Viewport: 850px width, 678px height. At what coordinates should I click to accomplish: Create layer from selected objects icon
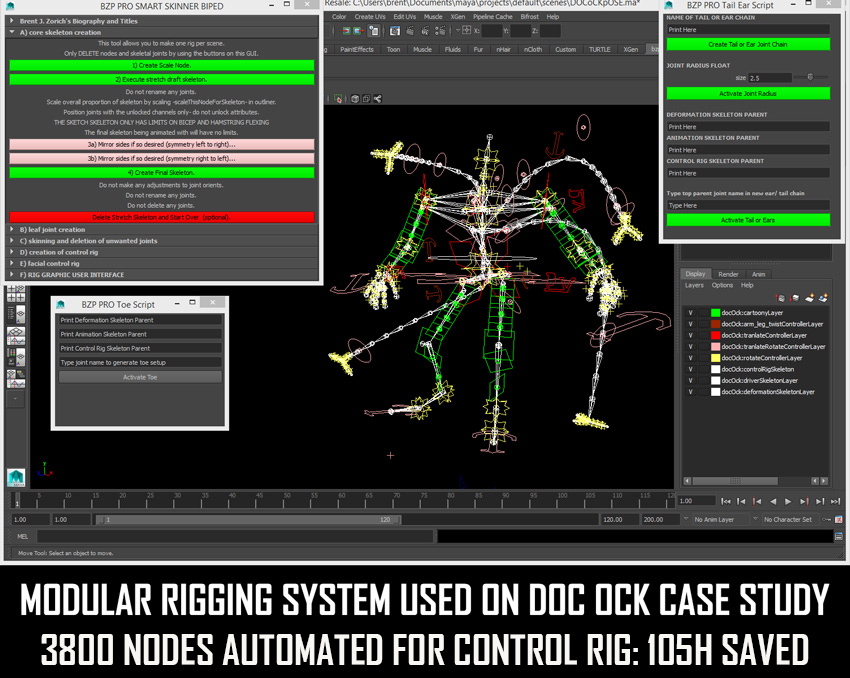coord(823,298)
